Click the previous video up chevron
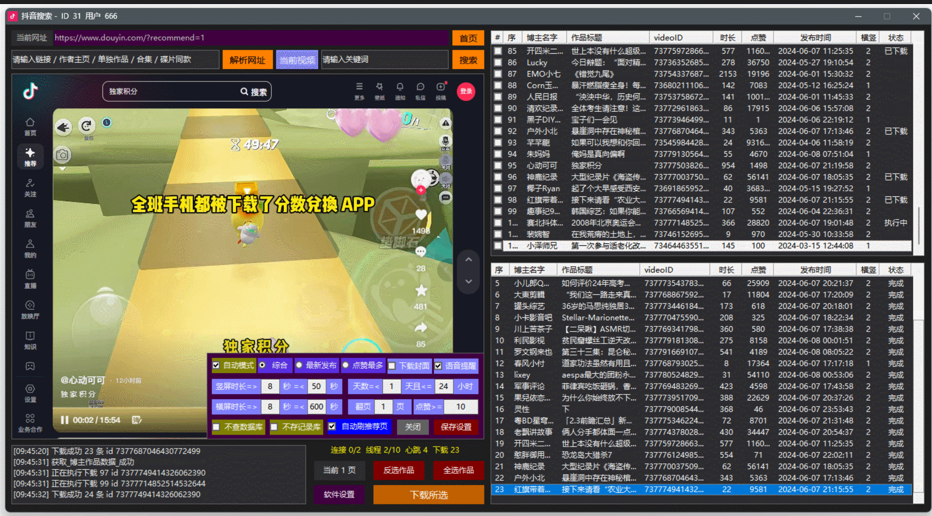This screenshot has height=516, width=932. 468,260
